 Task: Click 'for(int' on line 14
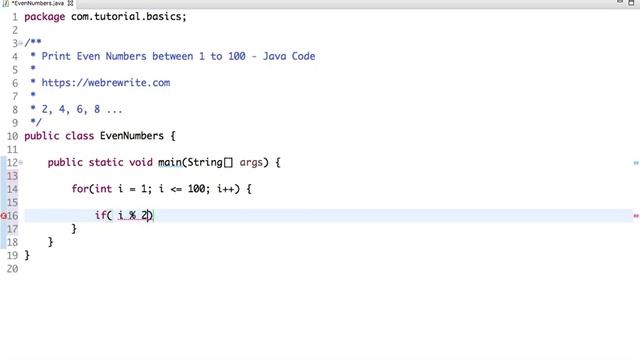(x=92, y=189)
